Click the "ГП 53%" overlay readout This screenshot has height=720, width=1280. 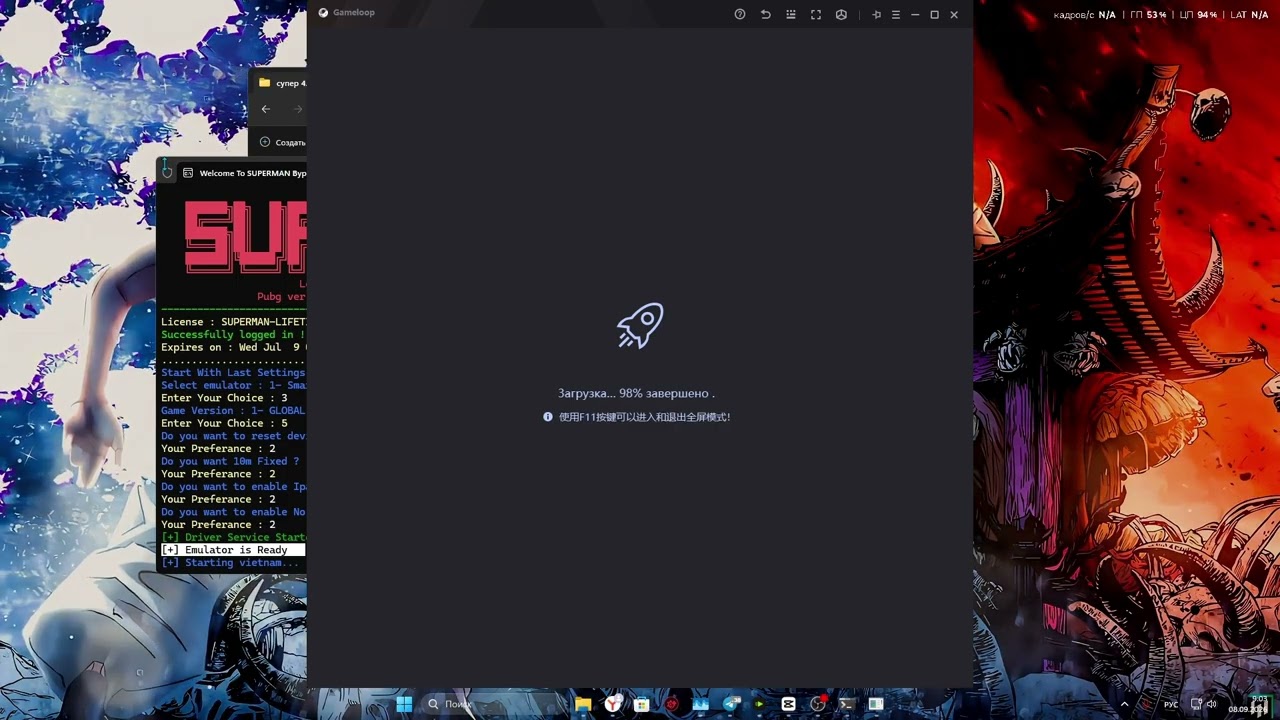pyautogui.click(x=1149, y=15)
